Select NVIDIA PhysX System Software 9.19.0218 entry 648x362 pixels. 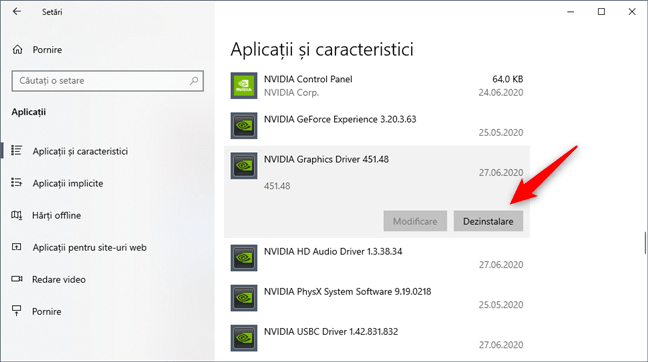347,291
